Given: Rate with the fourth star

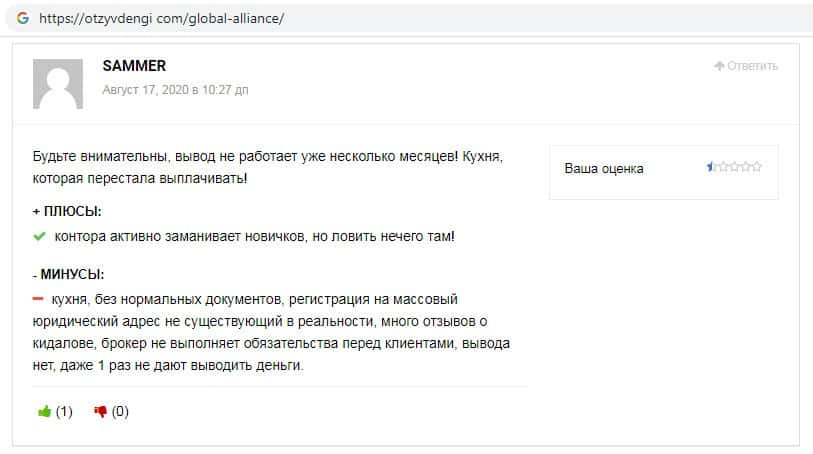Looking at the screenshot, I should point(746,167).
